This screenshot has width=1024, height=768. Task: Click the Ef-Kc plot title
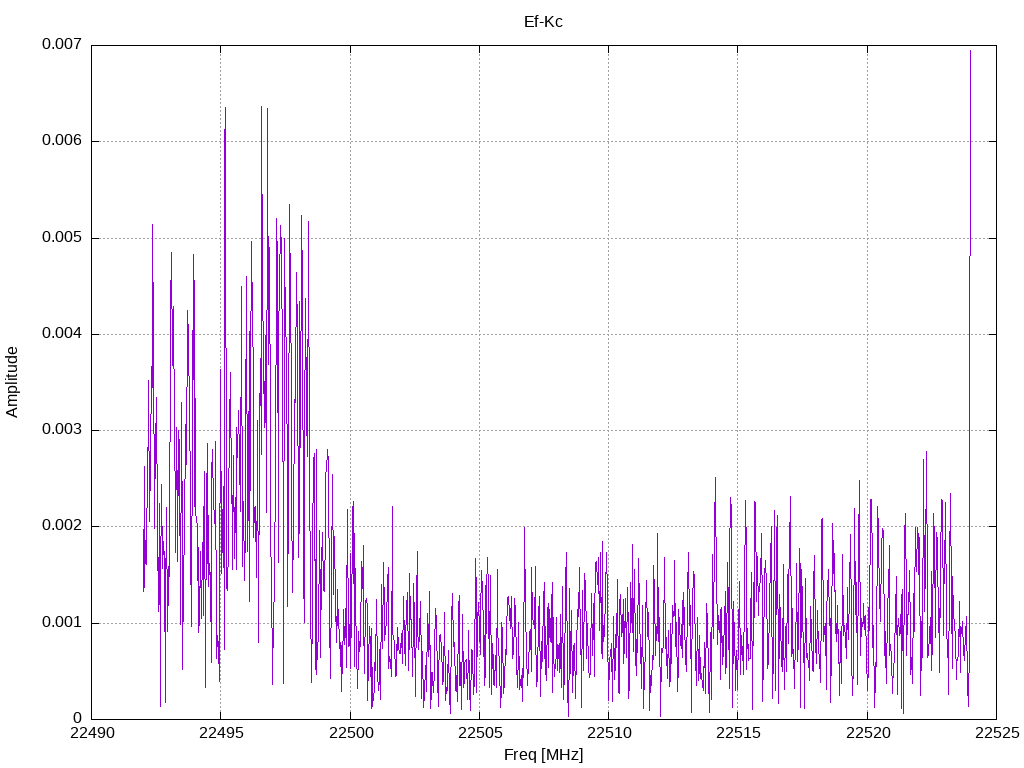pos(543,22)
